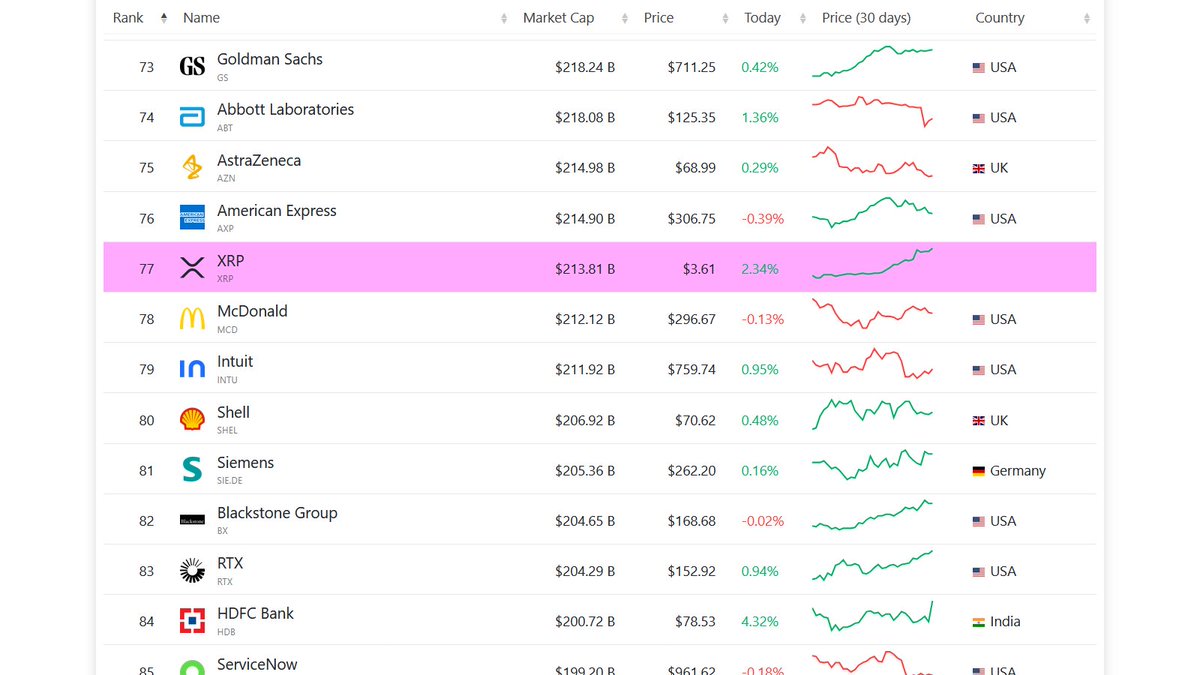Click Goldman Sachs price $711.25
The height and width of the screenshot is (675, 1200).
pos(692,68)
